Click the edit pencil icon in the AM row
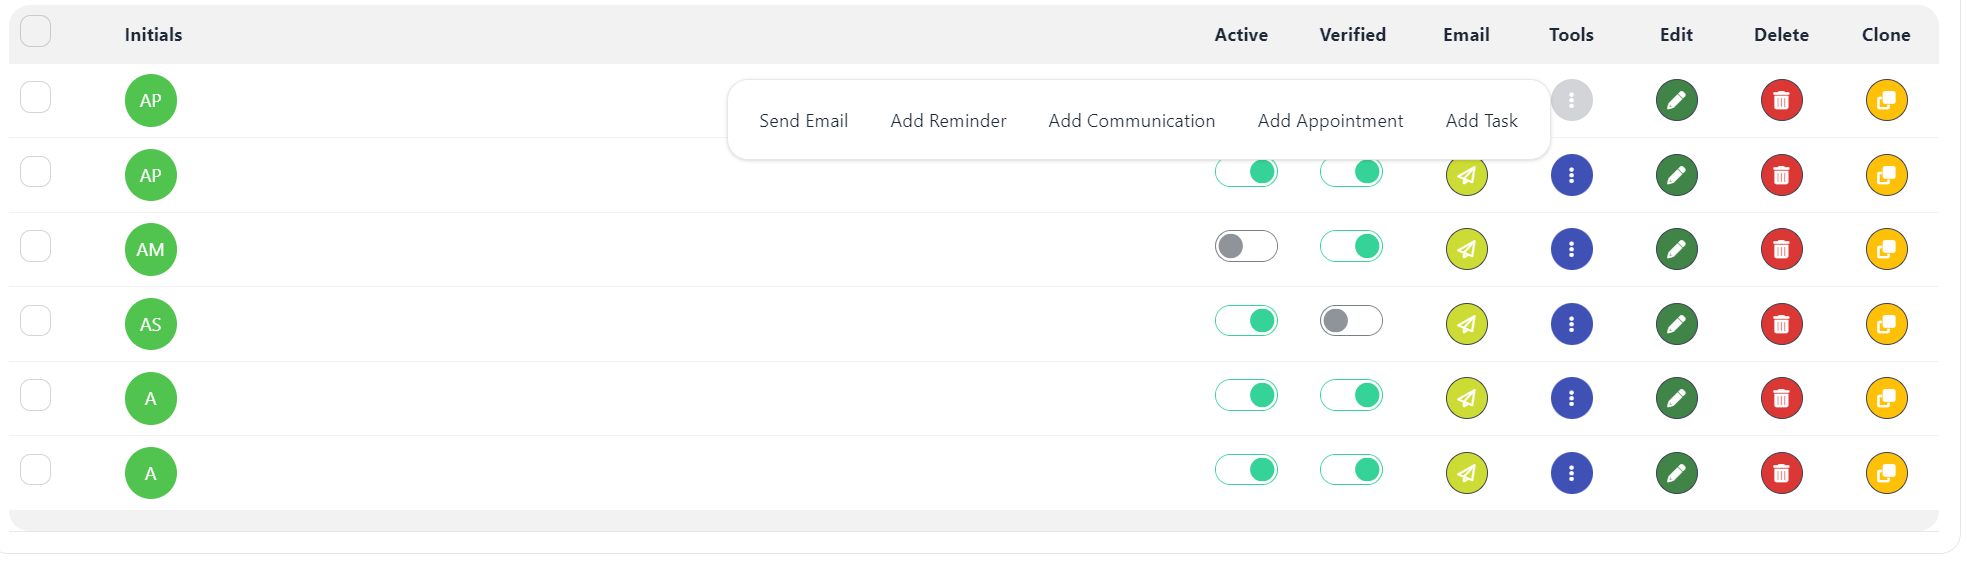This screenshot has width=1967, height=564. coord(1676,249)
